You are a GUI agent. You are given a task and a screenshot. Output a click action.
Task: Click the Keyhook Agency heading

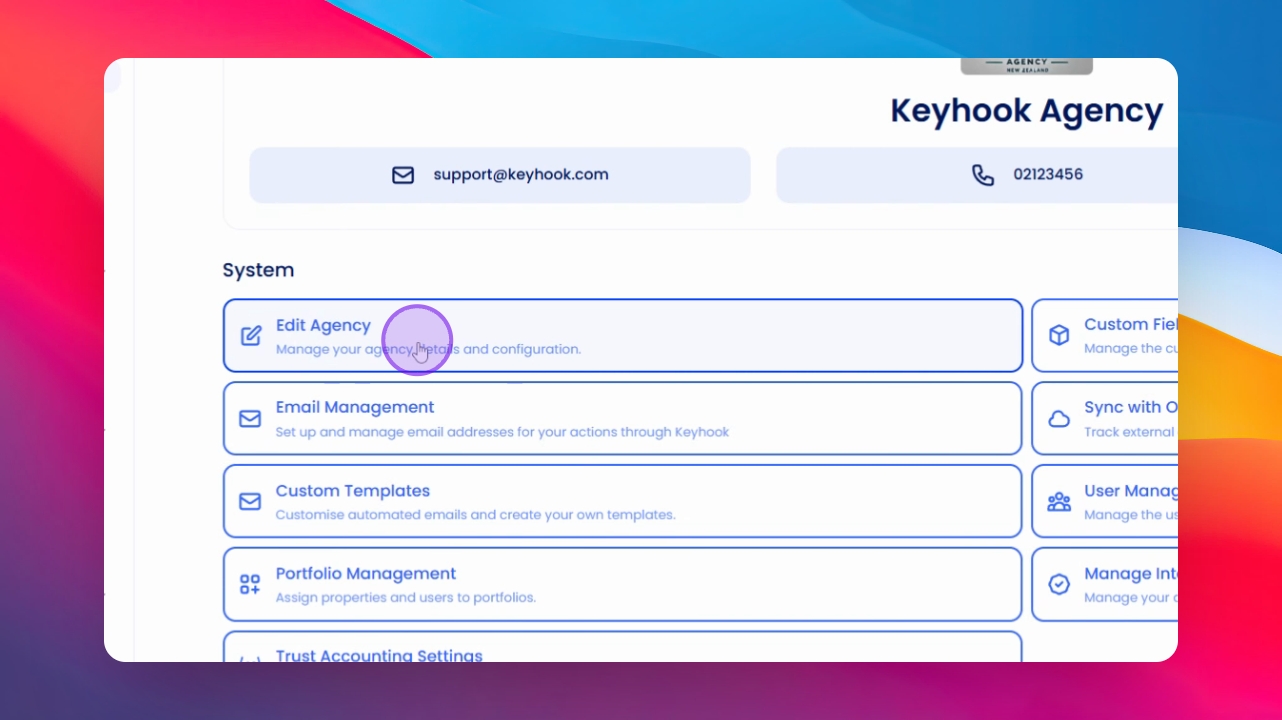tap(1027, 111)
